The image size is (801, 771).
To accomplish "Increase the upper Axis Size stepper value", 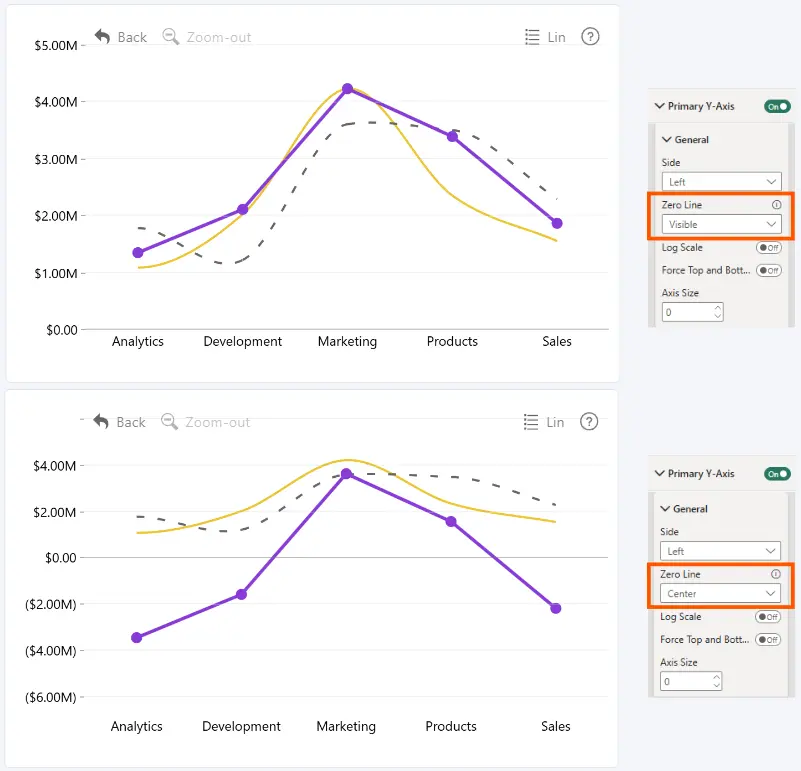I will pyautogui.click(x=718, y=308).
